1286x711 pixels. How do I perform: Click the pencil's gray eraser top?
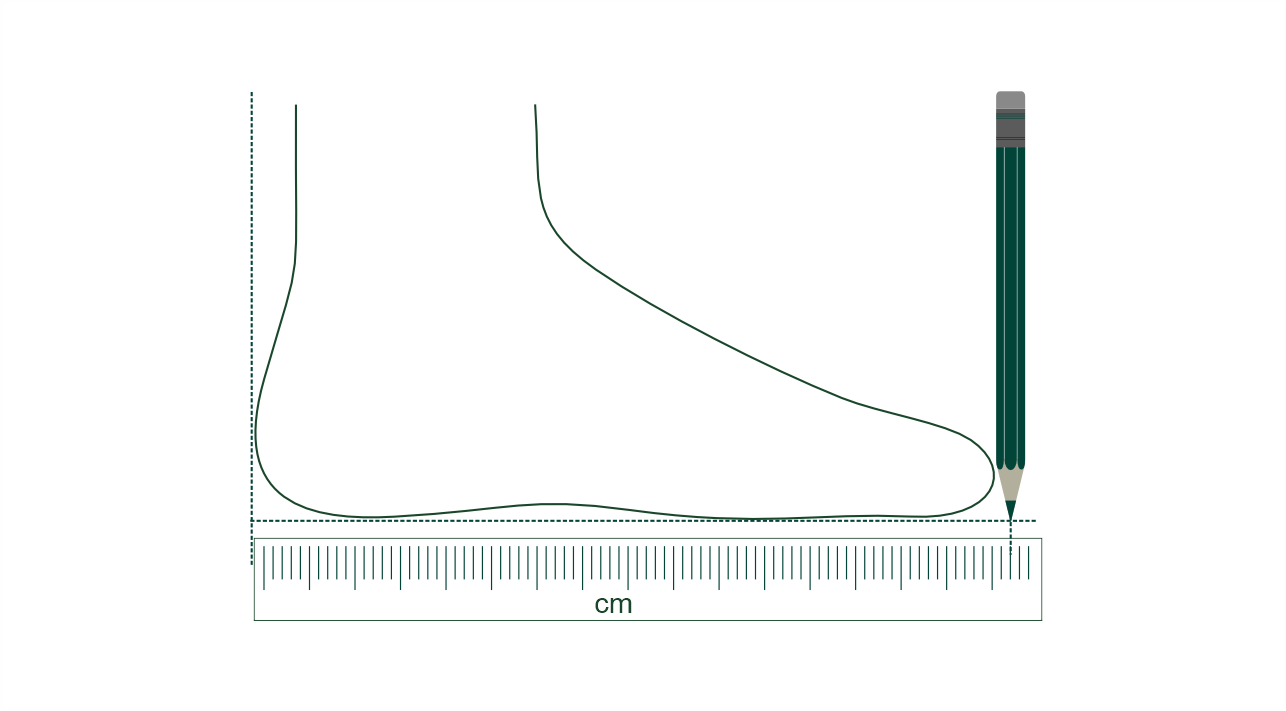(1010, 99)
